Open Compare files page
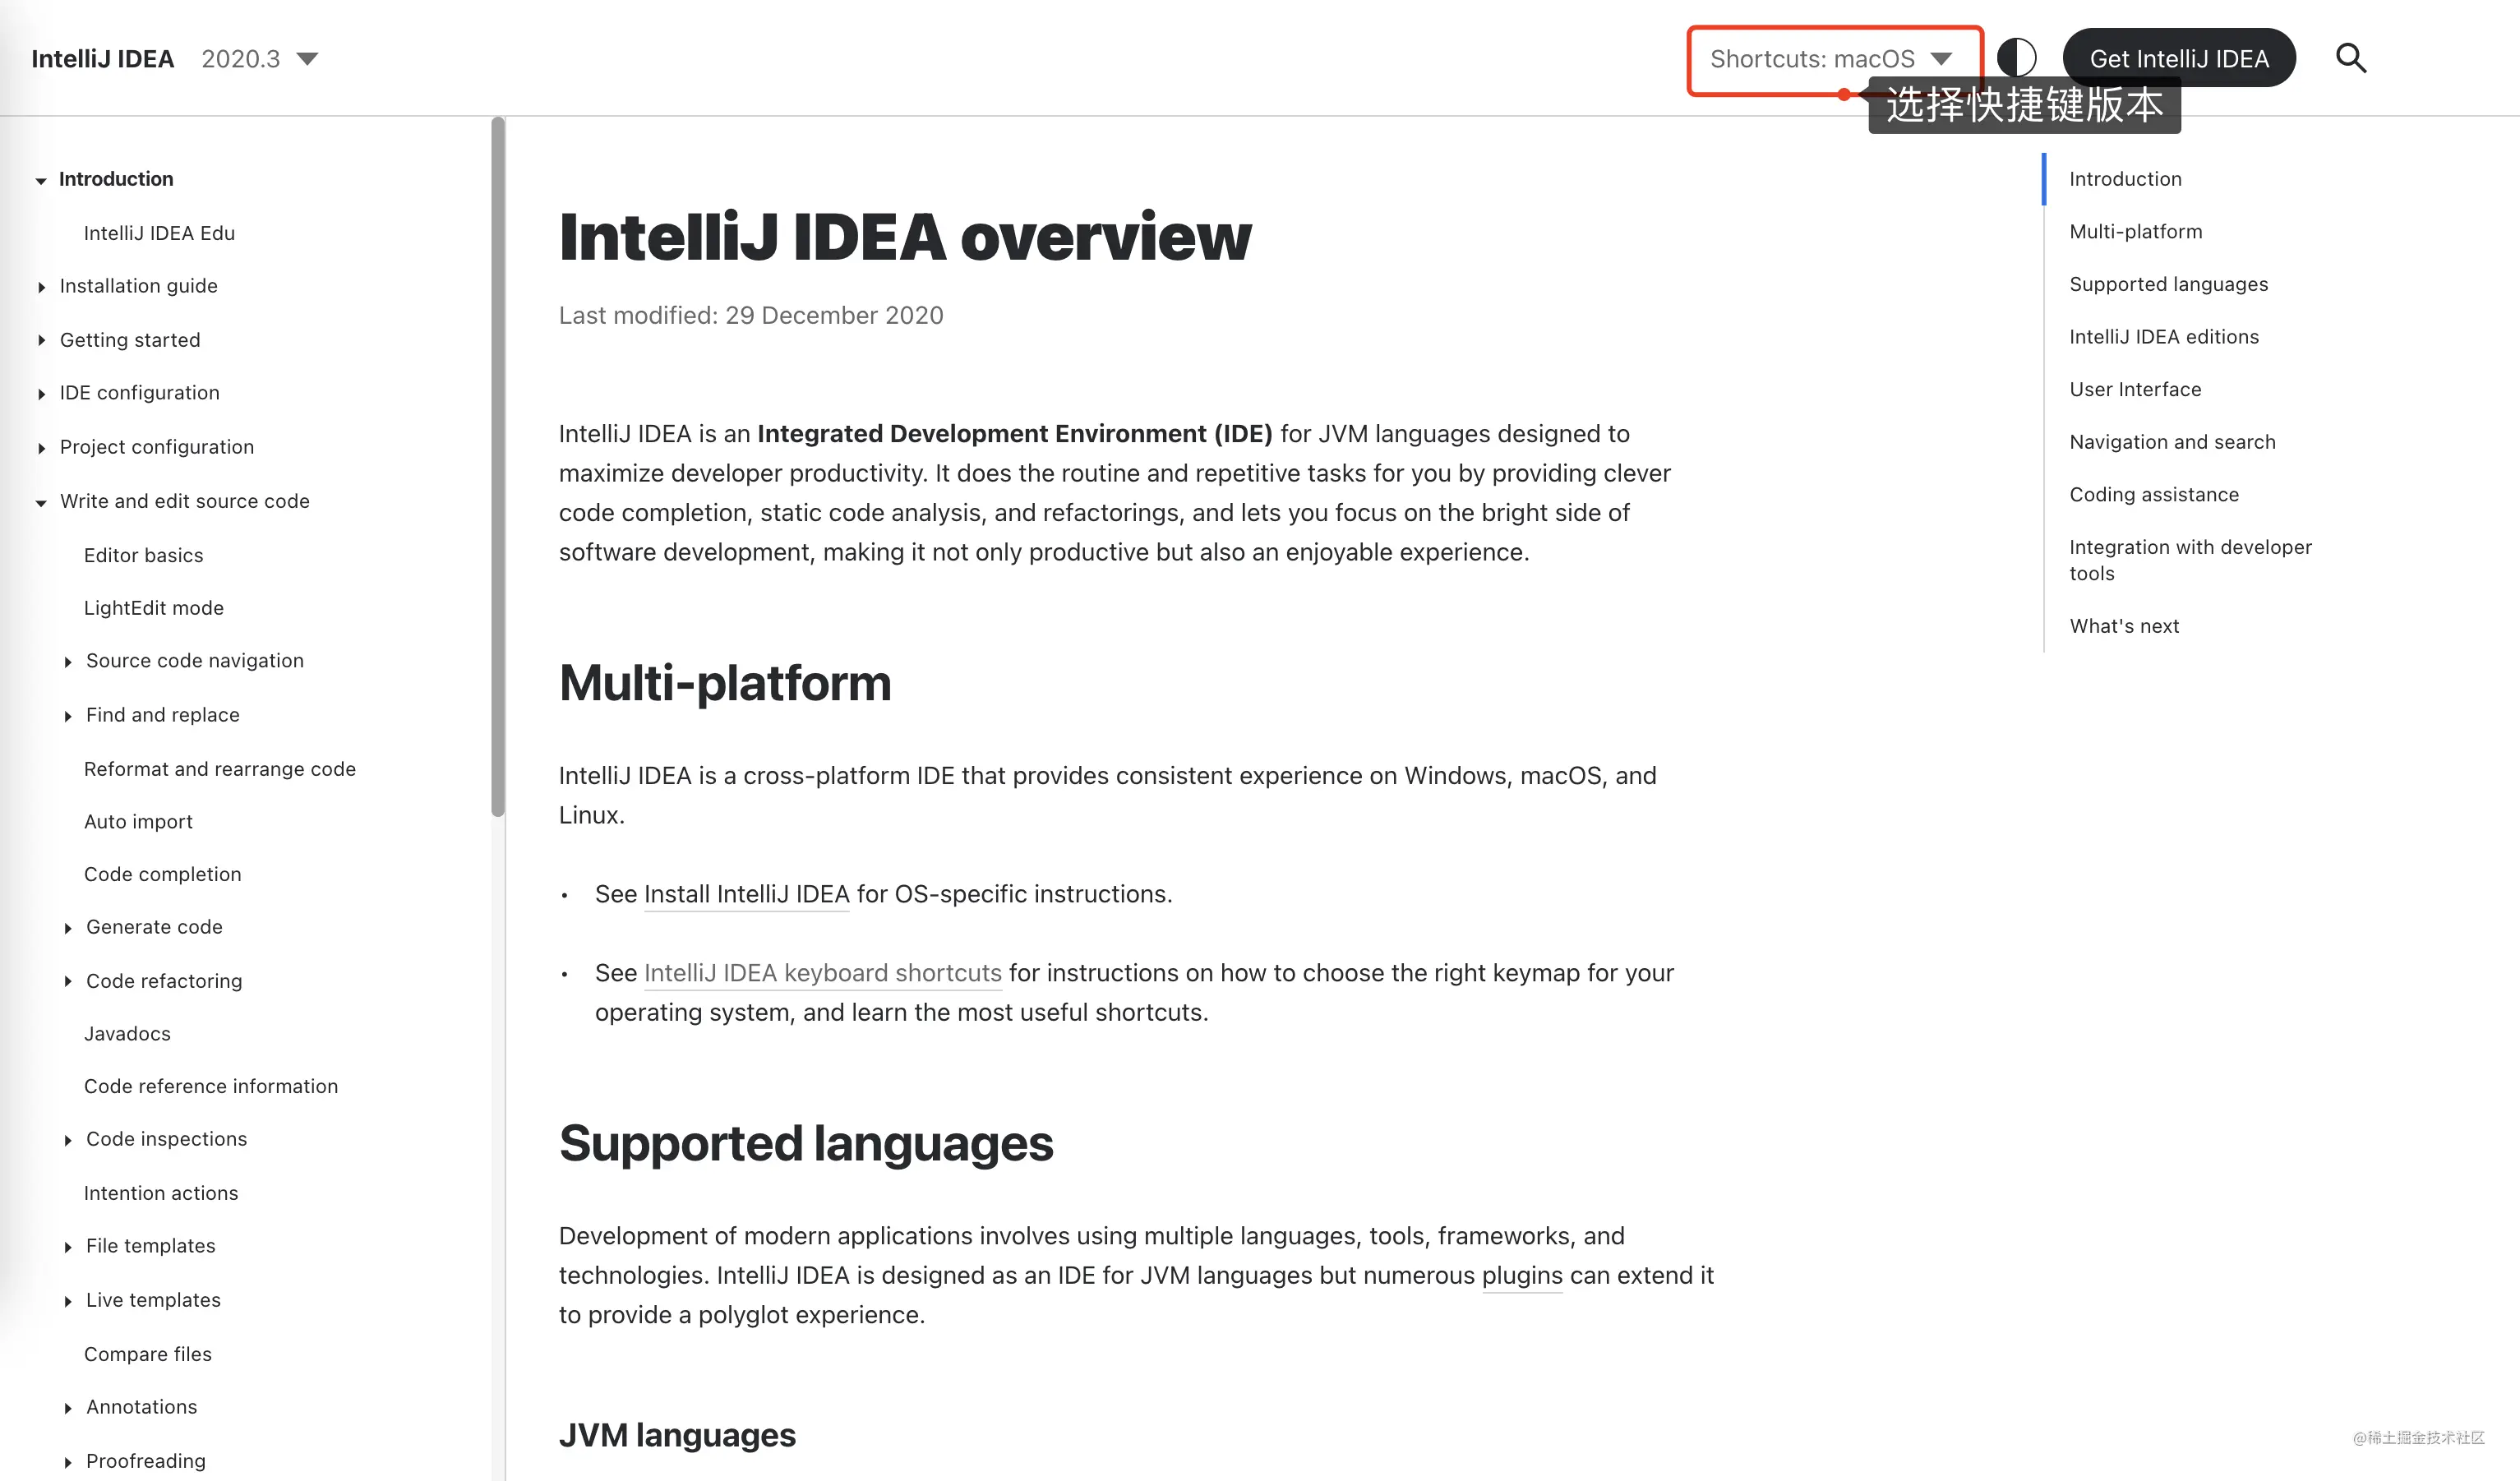 [147, 1354]
